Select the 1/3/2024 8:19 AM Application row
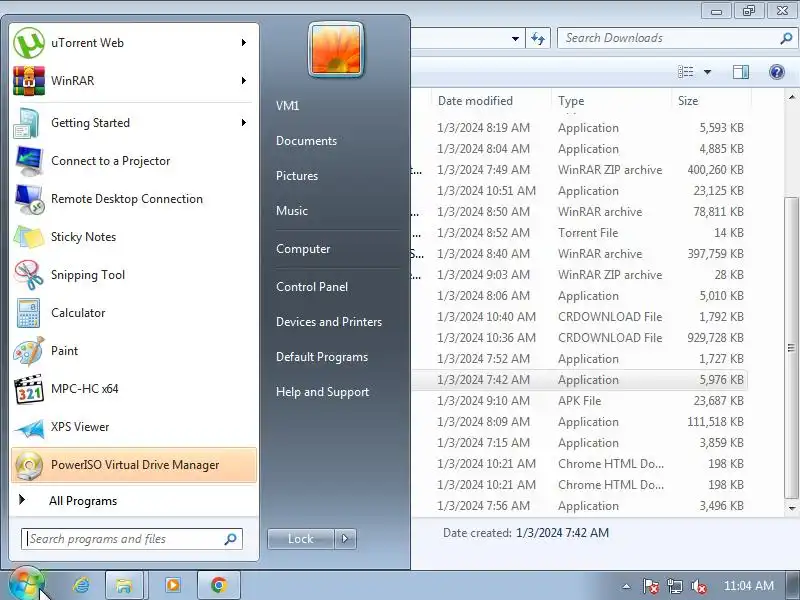 pos(580,128)
